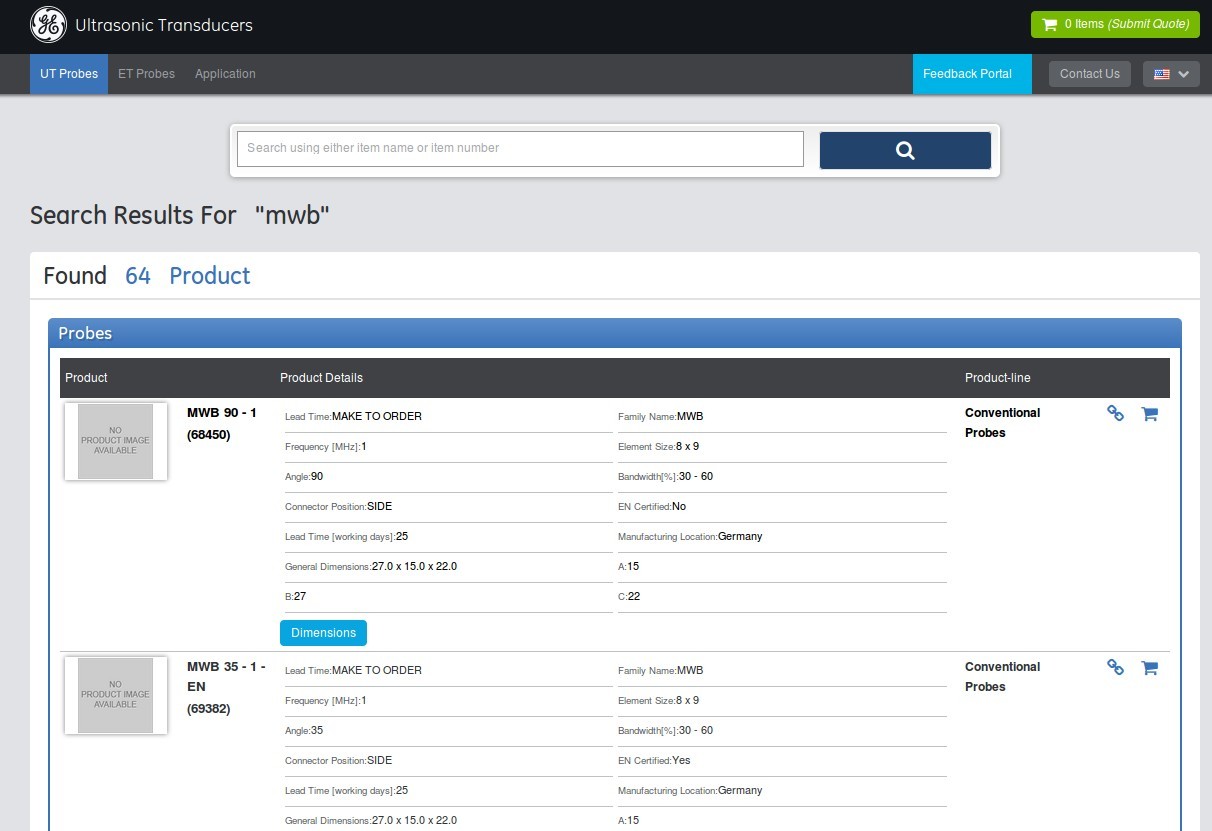Open the MWB 35 - 1 - EN product title
Screen dimensions: 1212x831
(226, 677)
